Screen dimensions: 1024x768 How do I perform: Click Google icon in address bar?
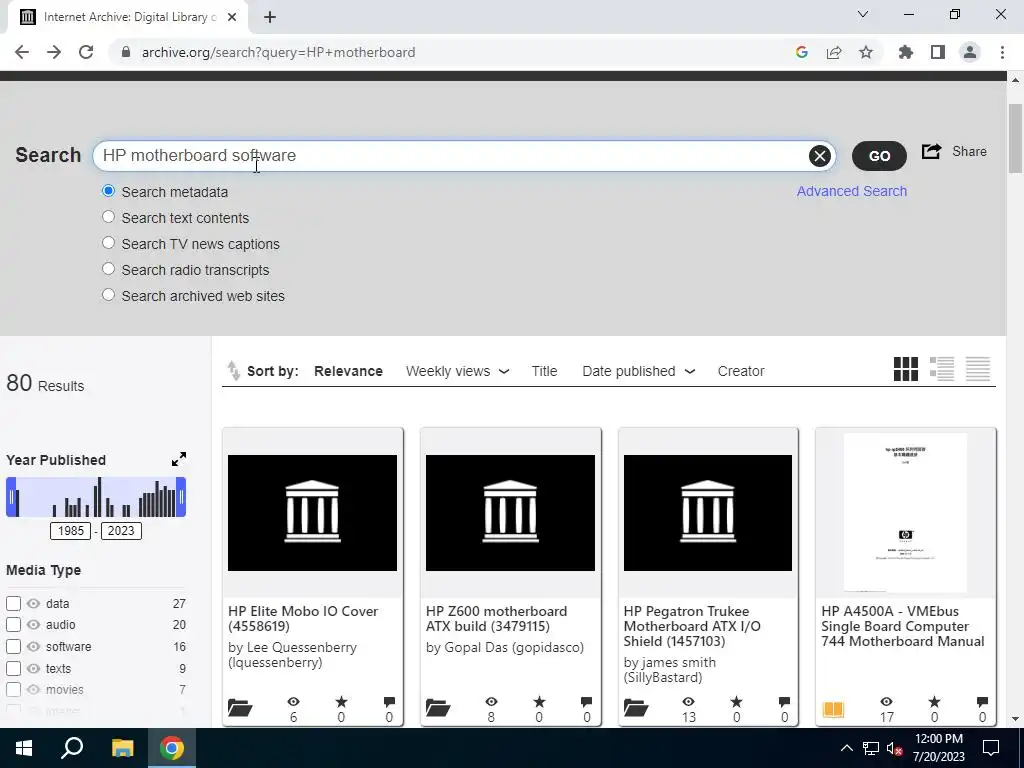802,52
